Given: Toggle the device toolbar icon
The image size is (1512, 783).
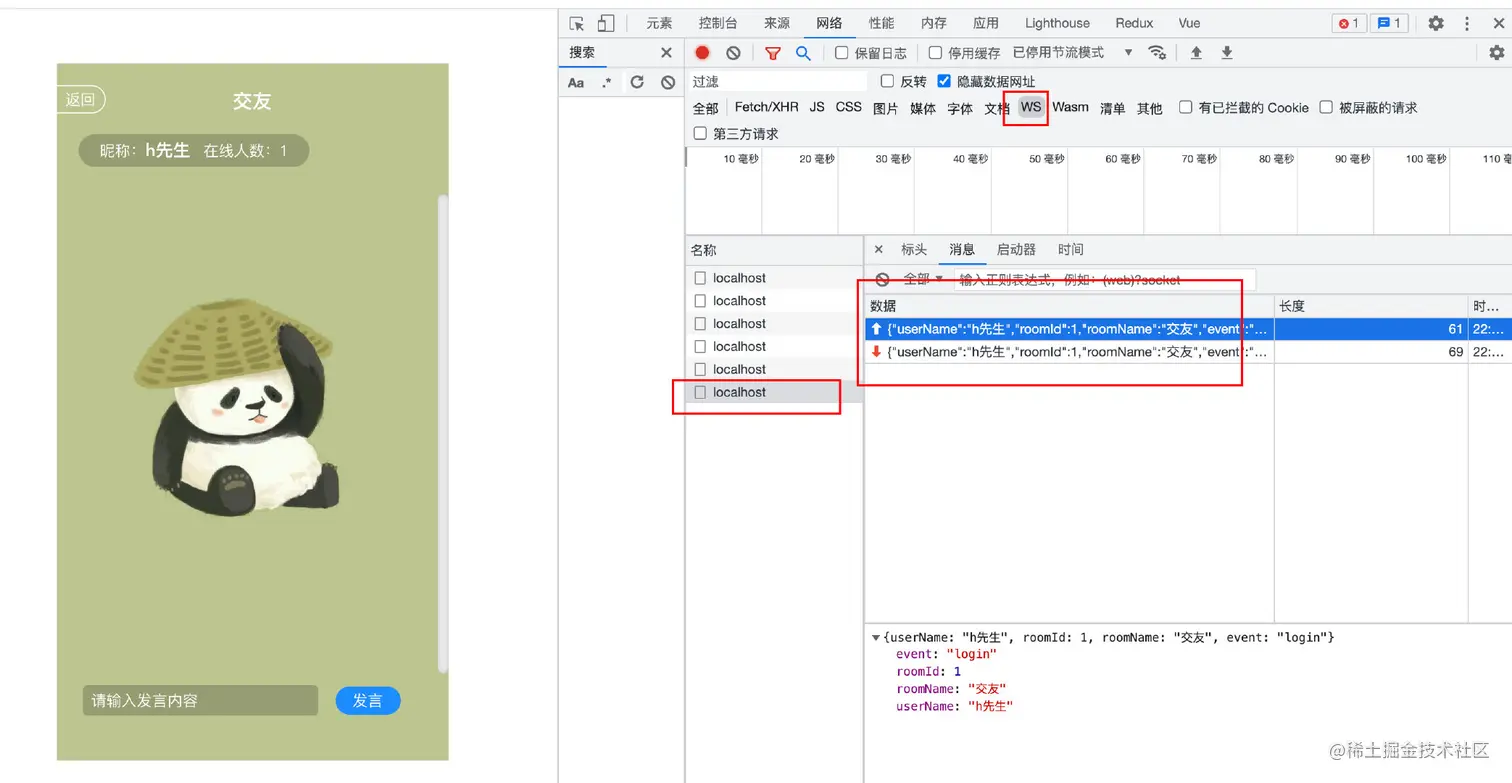Looking at the screenshot, I should pyautogui.click(x=606, y=23).
